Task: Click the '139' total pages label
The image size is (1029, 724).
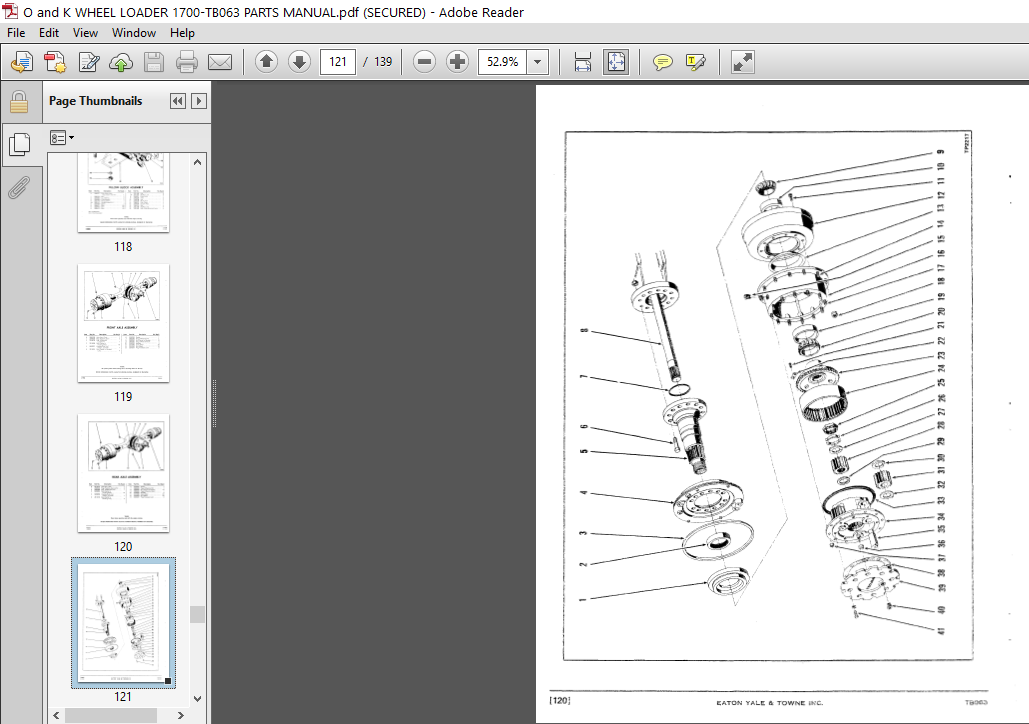Action: [x=383, y=62]
